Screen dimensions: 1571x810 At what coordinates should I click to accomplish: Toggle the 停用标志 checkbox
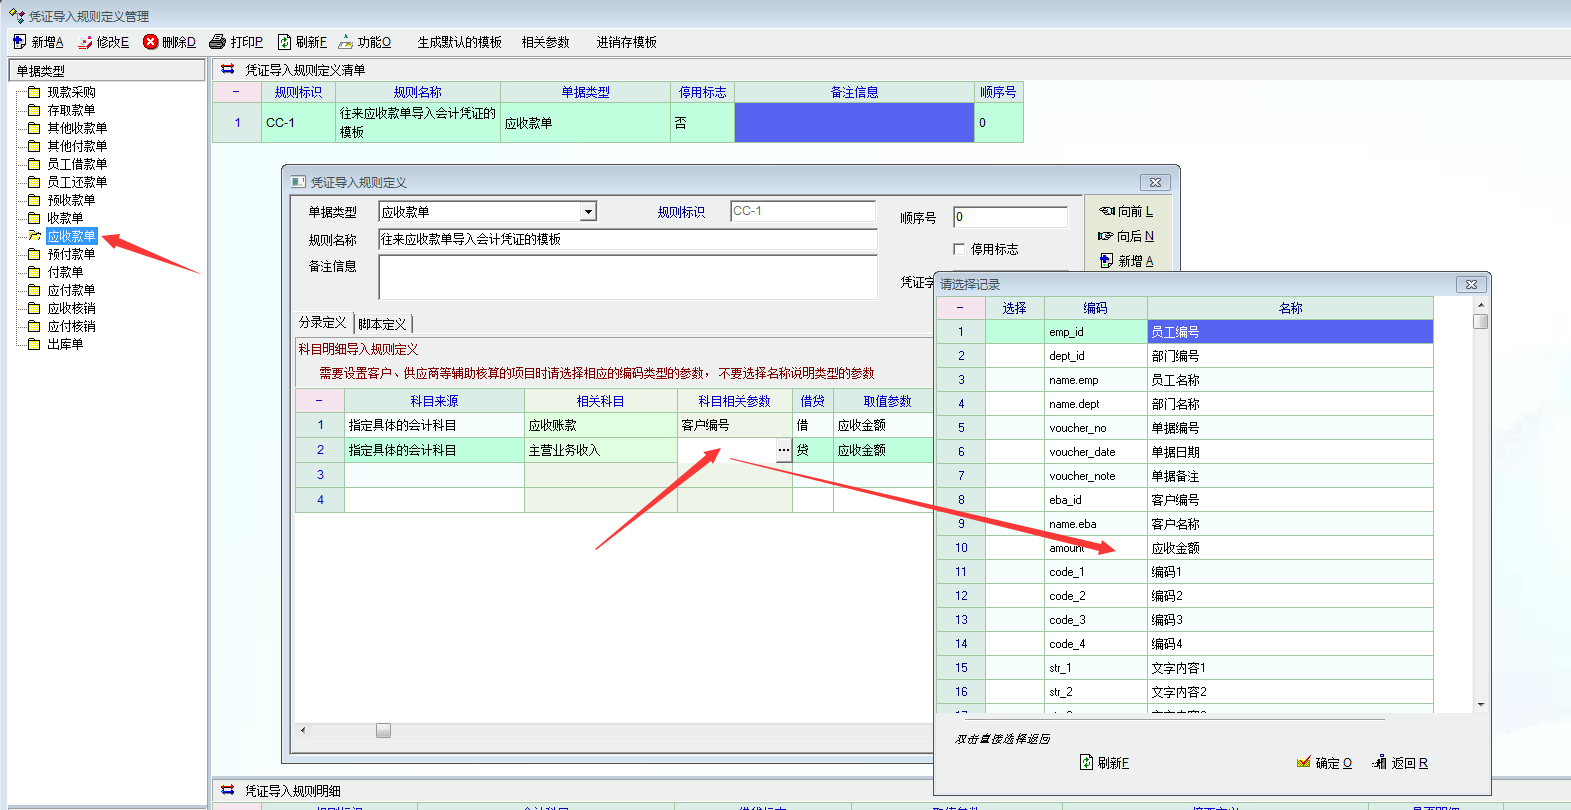pyautogui.click(x=959, y=249)
